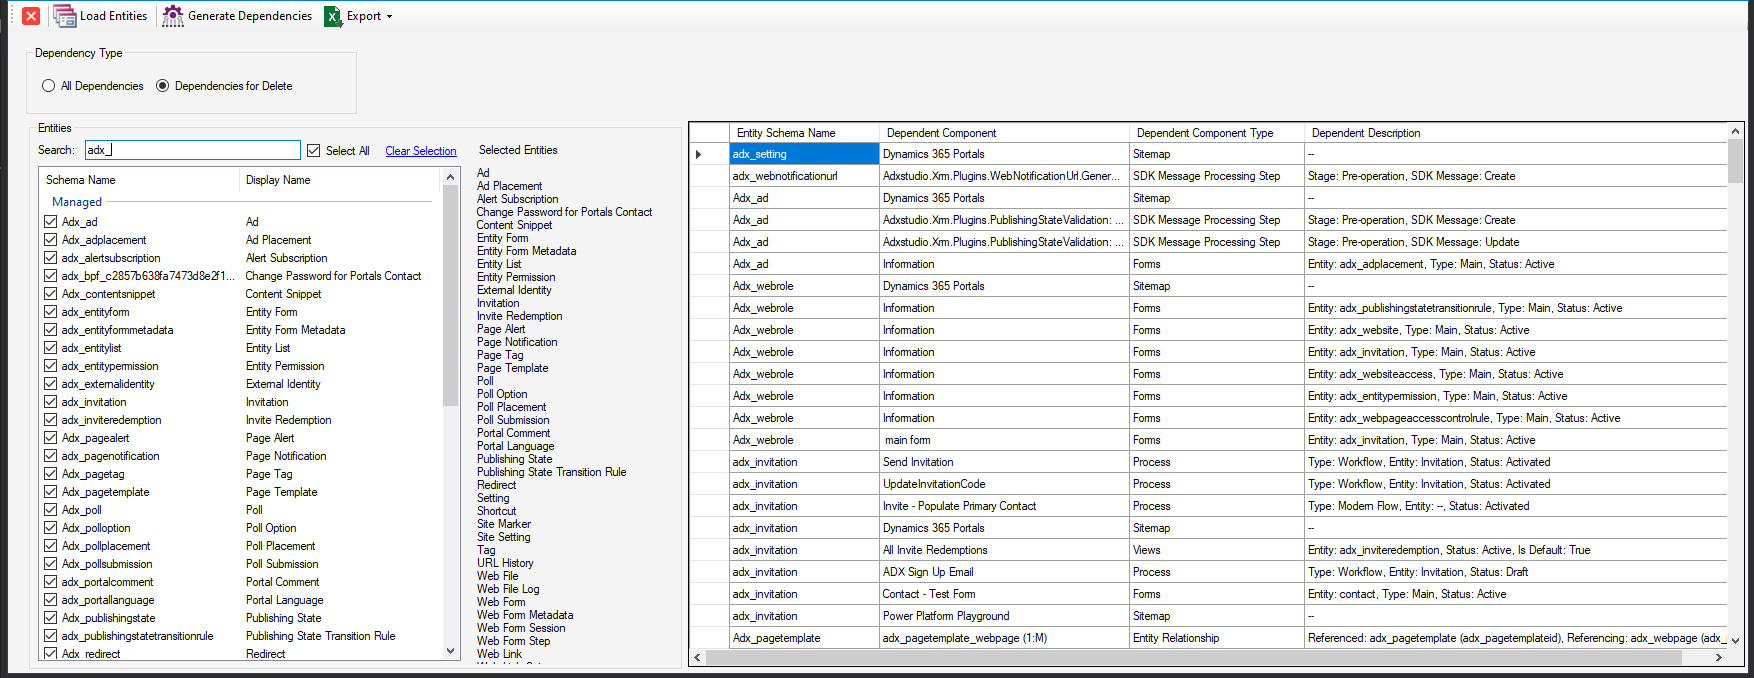1754x678 pixels.
Task: Click the 'Contact - Test Form' cell
Action: tap(1004, 594)
